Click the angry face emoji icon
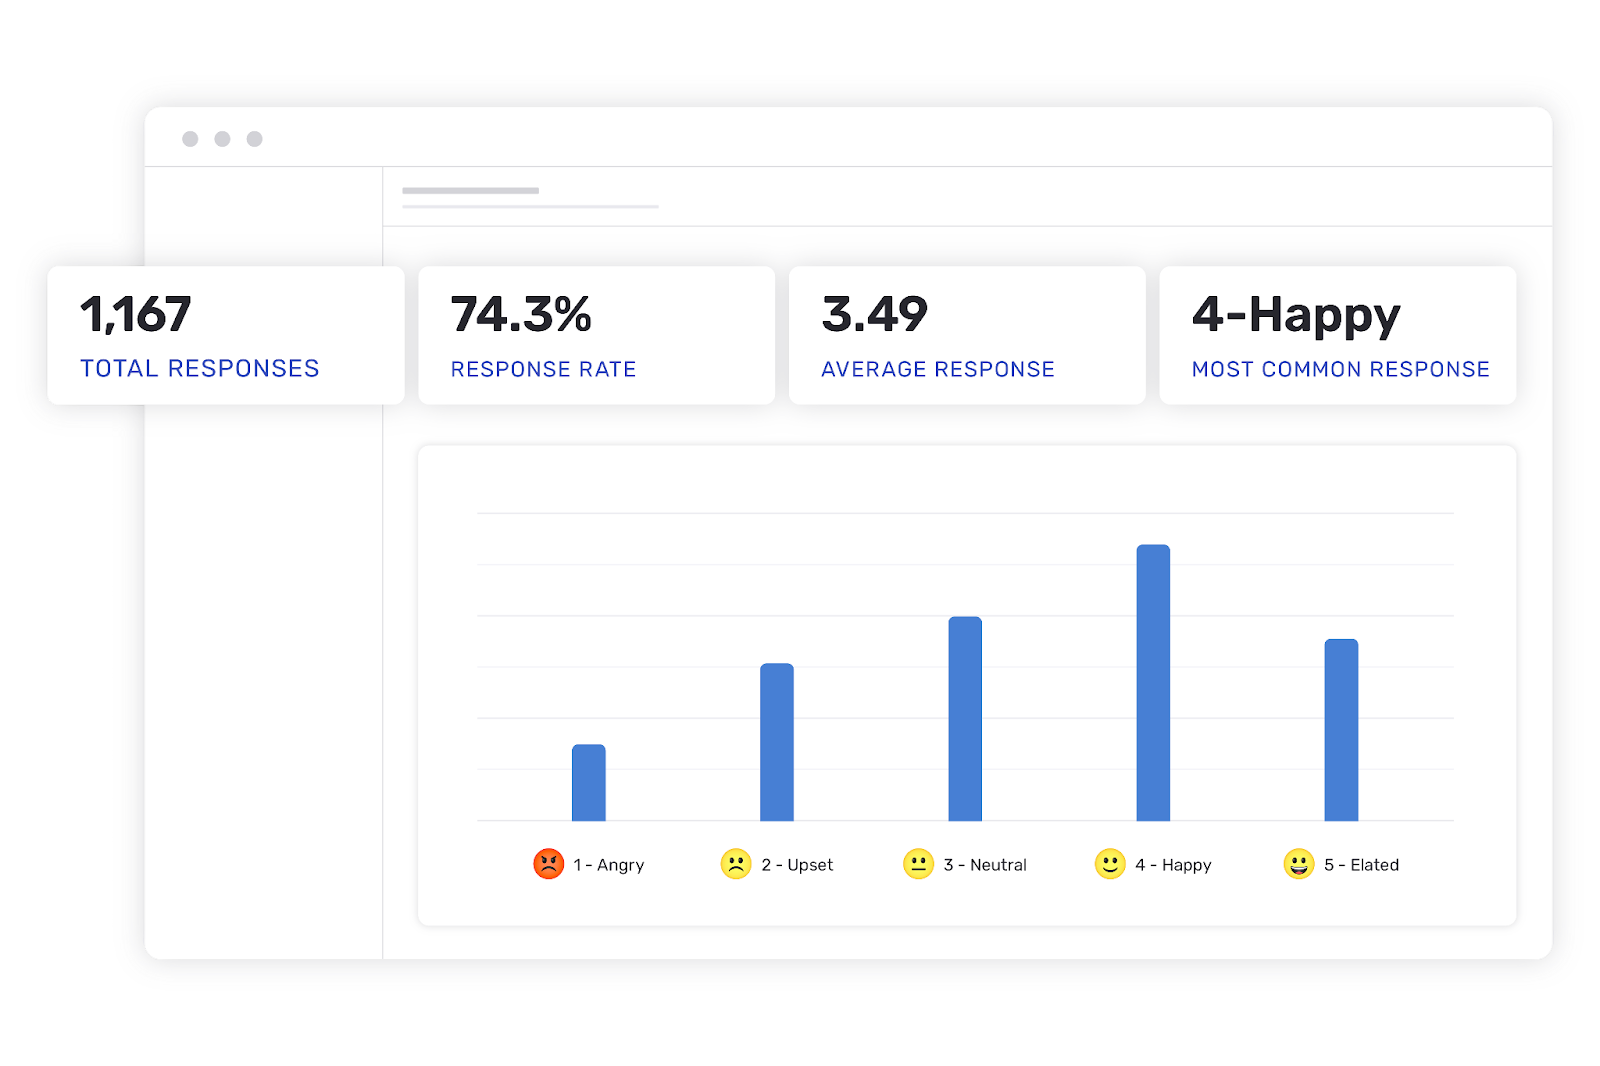The image size is (1600, 1066). click(548, 863)
